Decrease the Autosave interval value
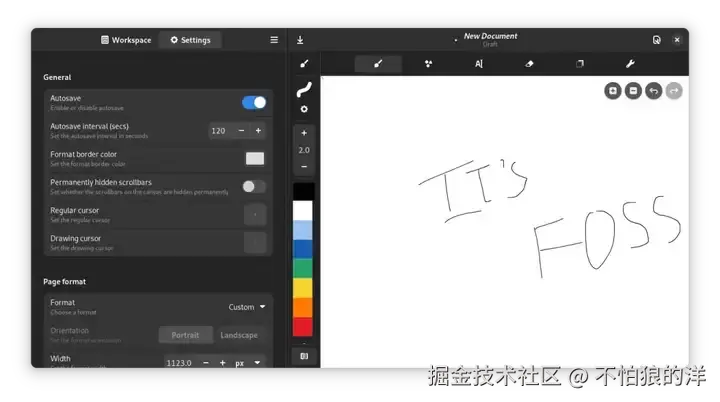The height and width of the screenshot is (402, 720). 241,131
